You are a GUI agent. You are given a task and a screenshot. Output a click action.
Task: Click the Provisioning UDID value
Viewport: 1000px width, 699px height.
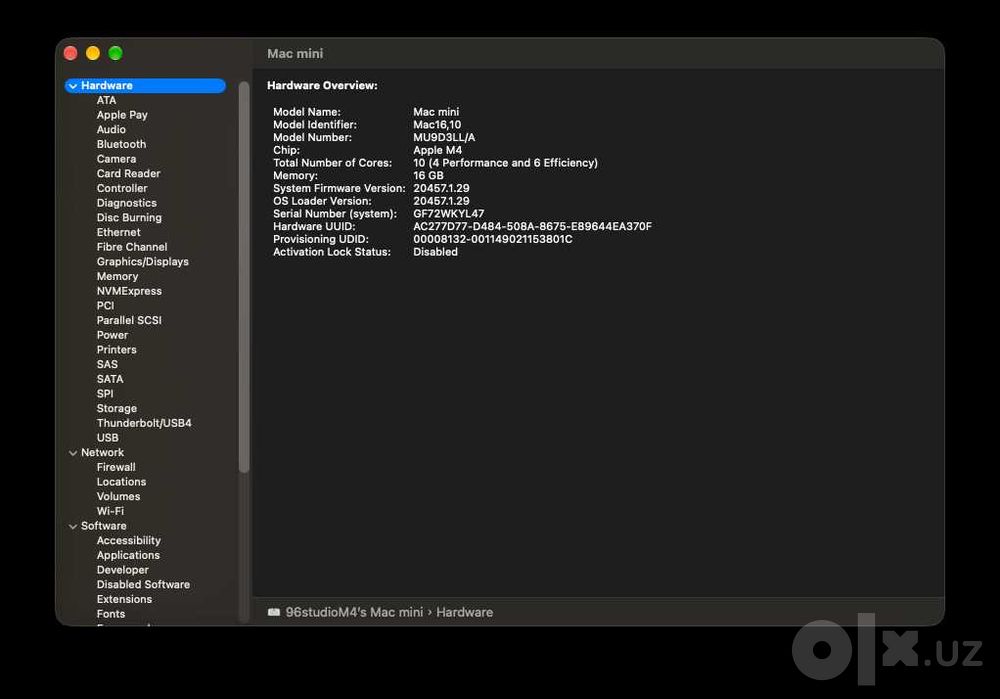[493, 239]
